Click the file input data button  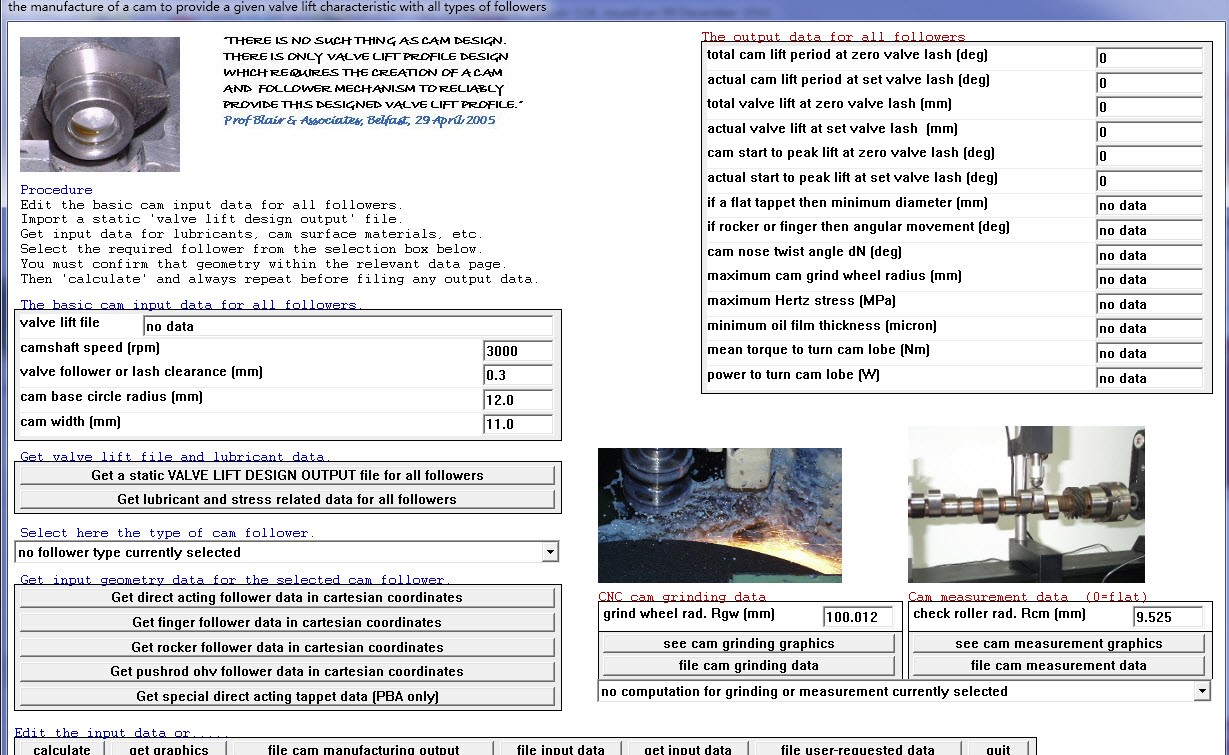click(560, 749)
